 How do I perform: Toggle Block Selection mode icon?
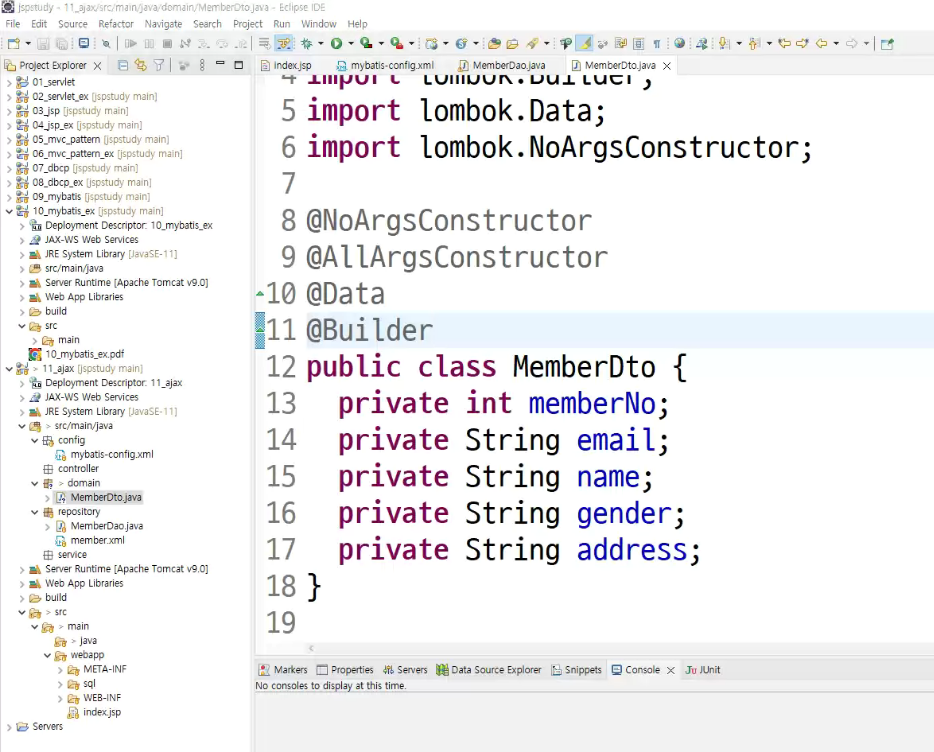(x=639, y=43)
